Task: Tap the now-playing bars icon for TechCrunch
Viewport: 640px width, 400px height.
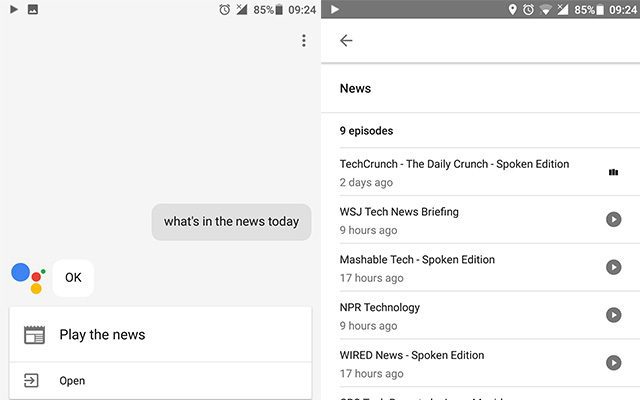Action: tap(613, 172)
